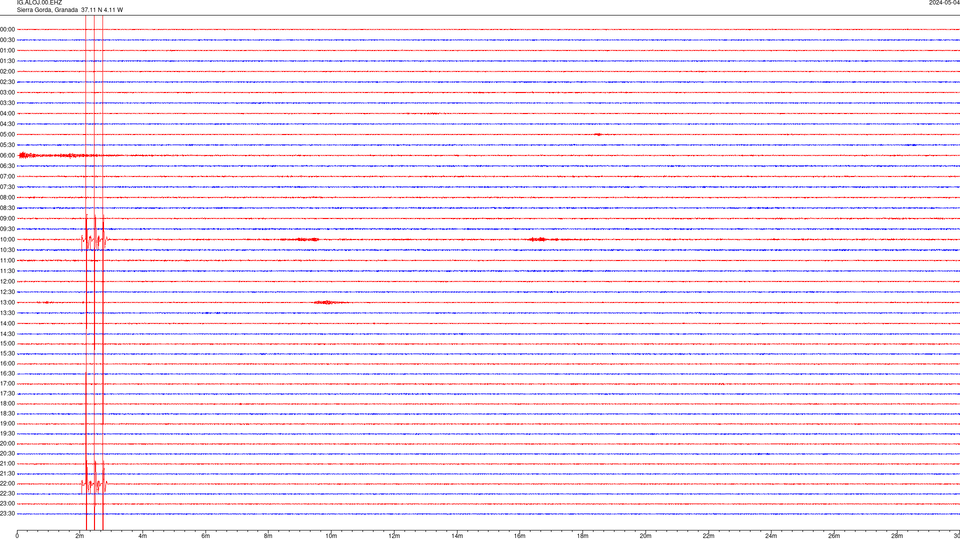This screenshot has height=540, width=960.
Task: Select the 09:30 trace time label
Action: (7, 229)
